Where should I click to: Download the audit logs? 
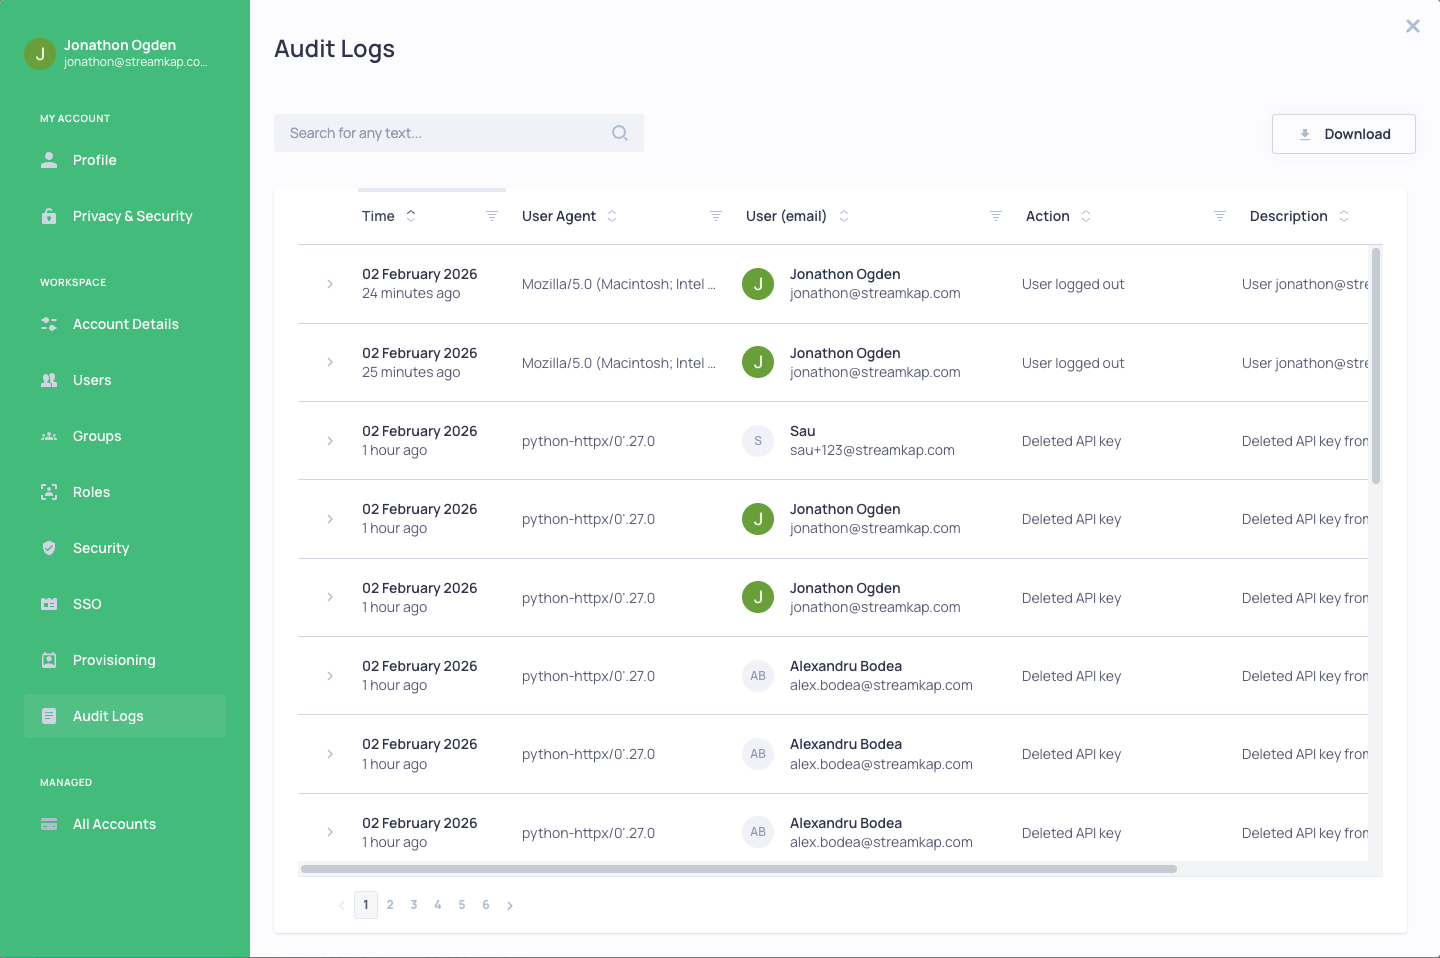pos(1343,133)
